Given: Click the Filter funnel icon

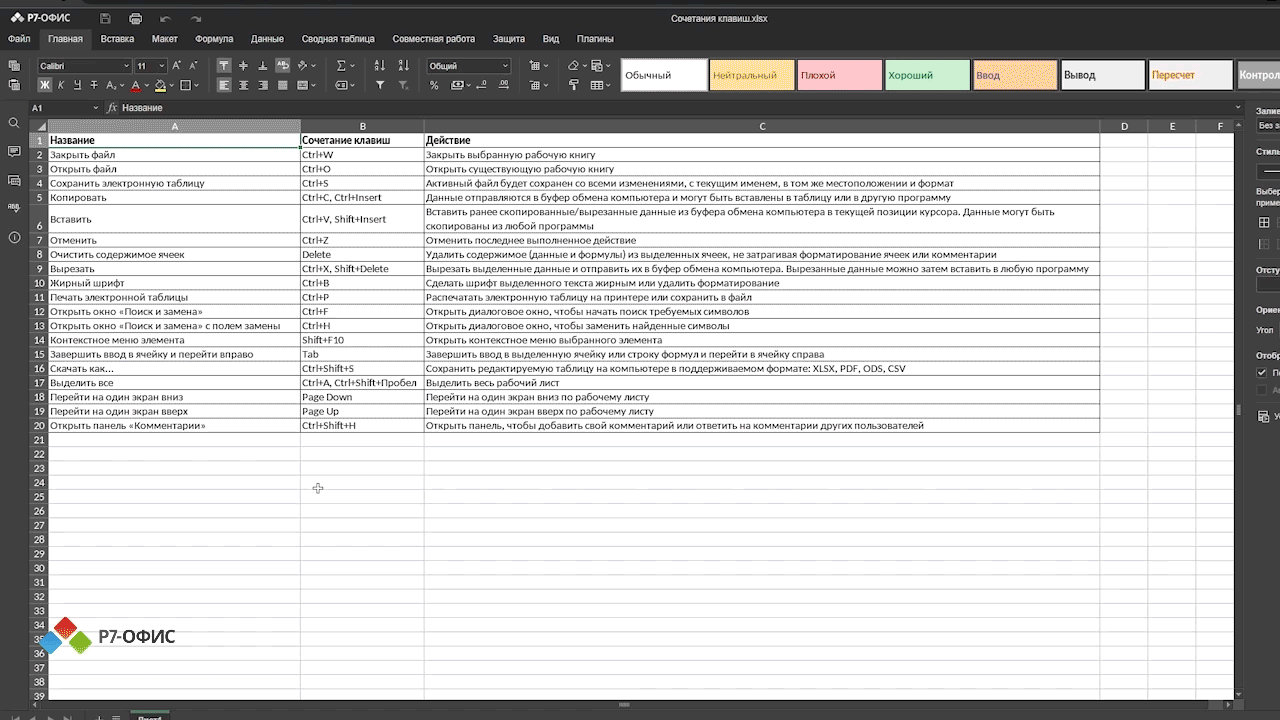Looking at the screenshot, I should (x=379, y=85).
